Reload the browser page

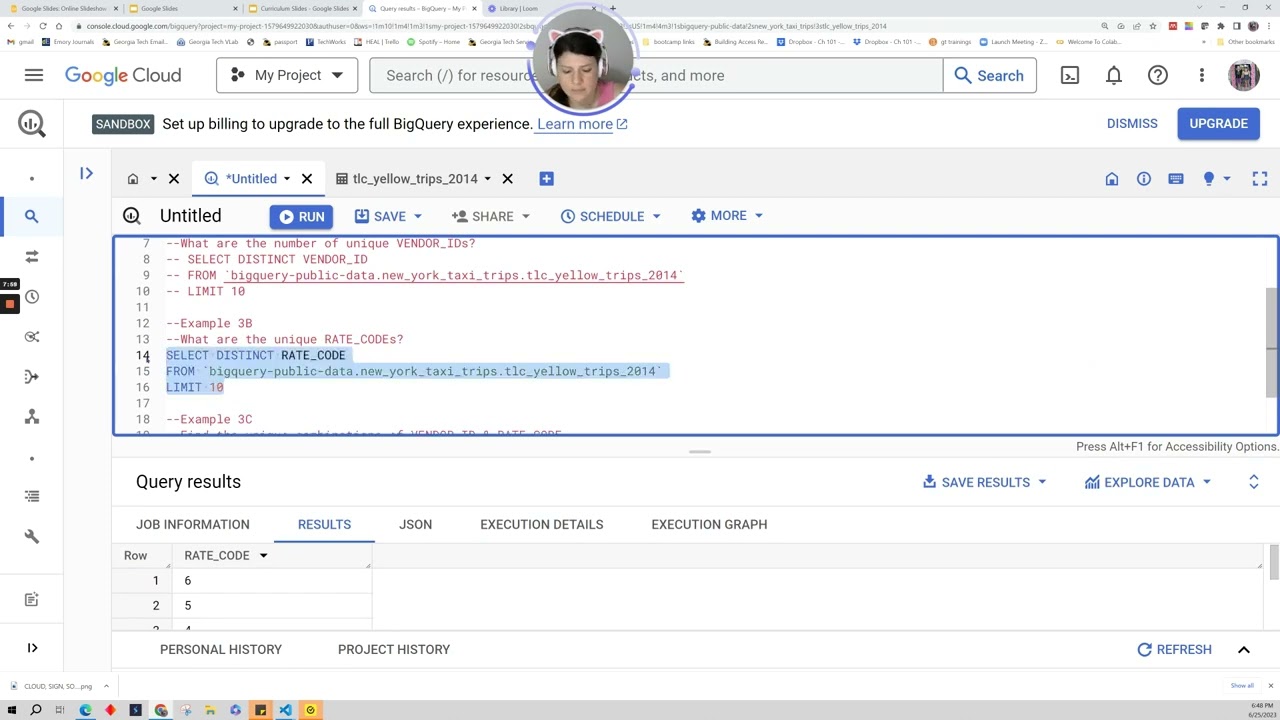(x=43, y=26)
